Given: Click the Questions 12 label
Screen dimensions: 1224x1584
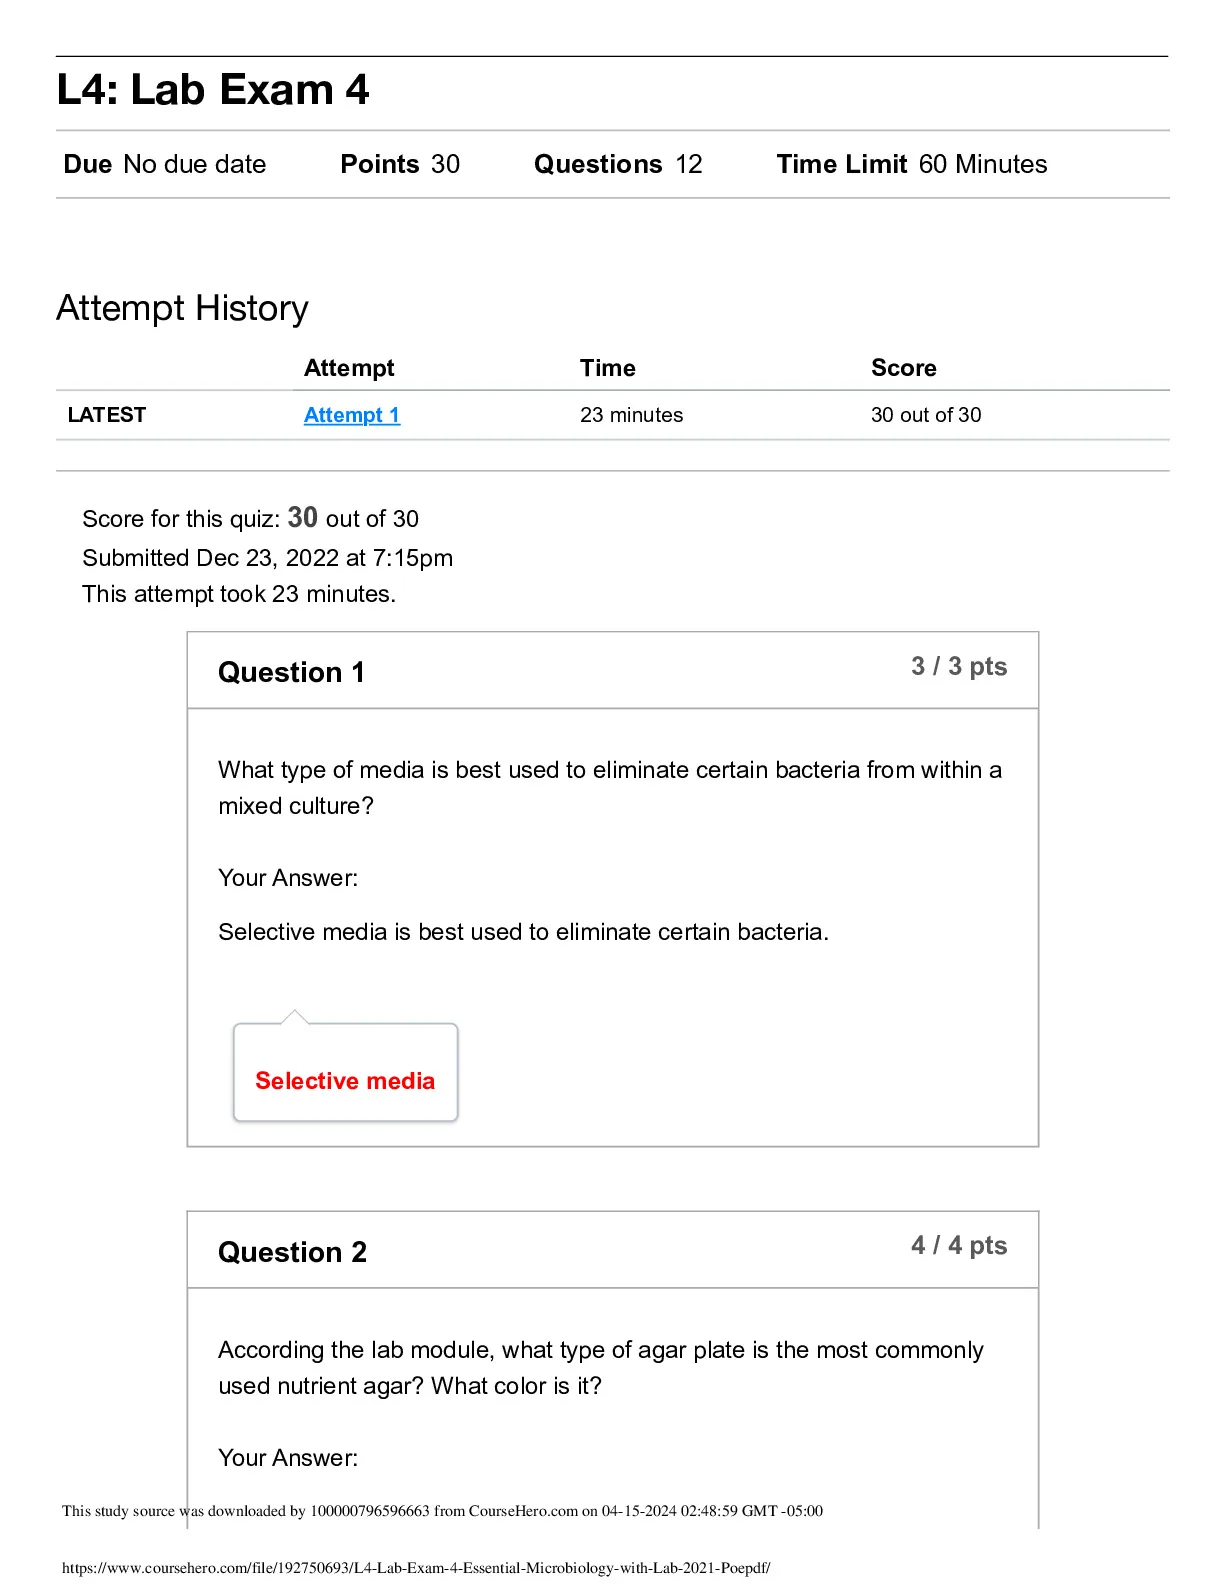Looking at the screenshot, I should (x=618, y=164).
